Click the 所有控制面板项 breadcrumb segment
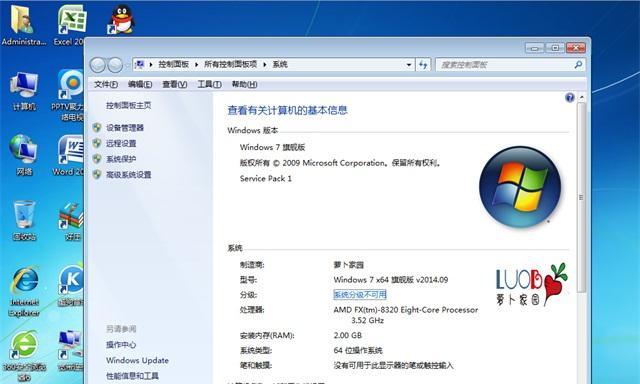Image resolution: width=640 pixels, height=384 pixels. pyautogui.click(x=231, y=64)
